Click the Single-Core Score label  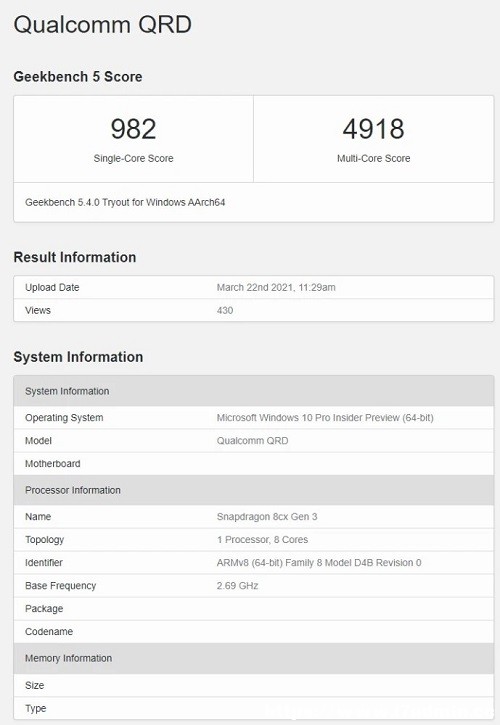133,158
